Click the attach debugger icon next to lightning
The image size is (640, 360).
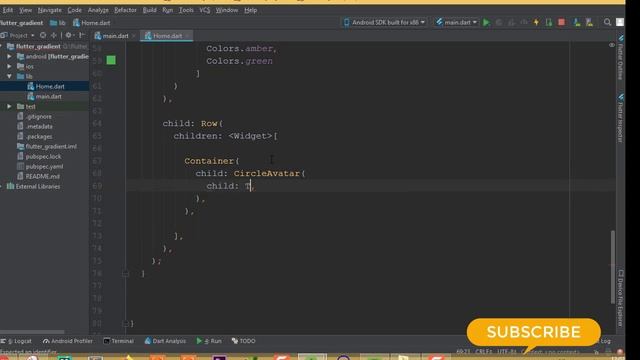click(x=549, y=22)
